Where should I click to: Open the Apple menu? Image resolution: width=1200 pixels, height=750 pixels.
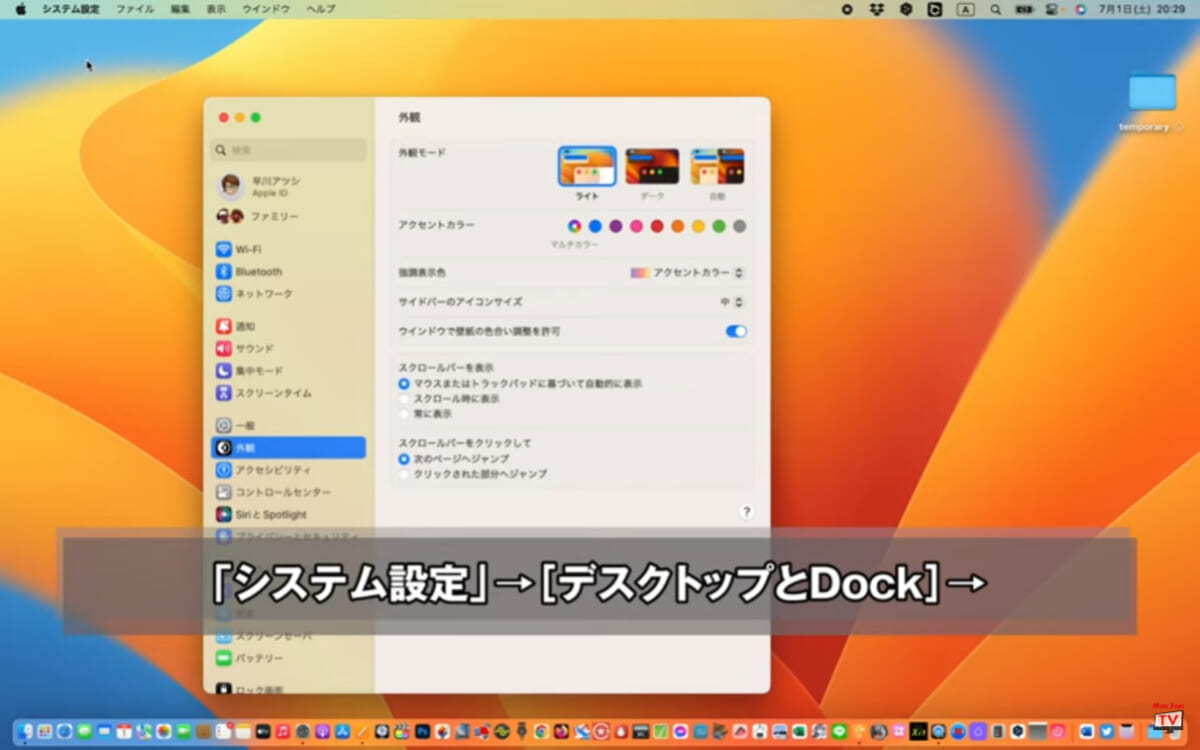coord(20,9)
